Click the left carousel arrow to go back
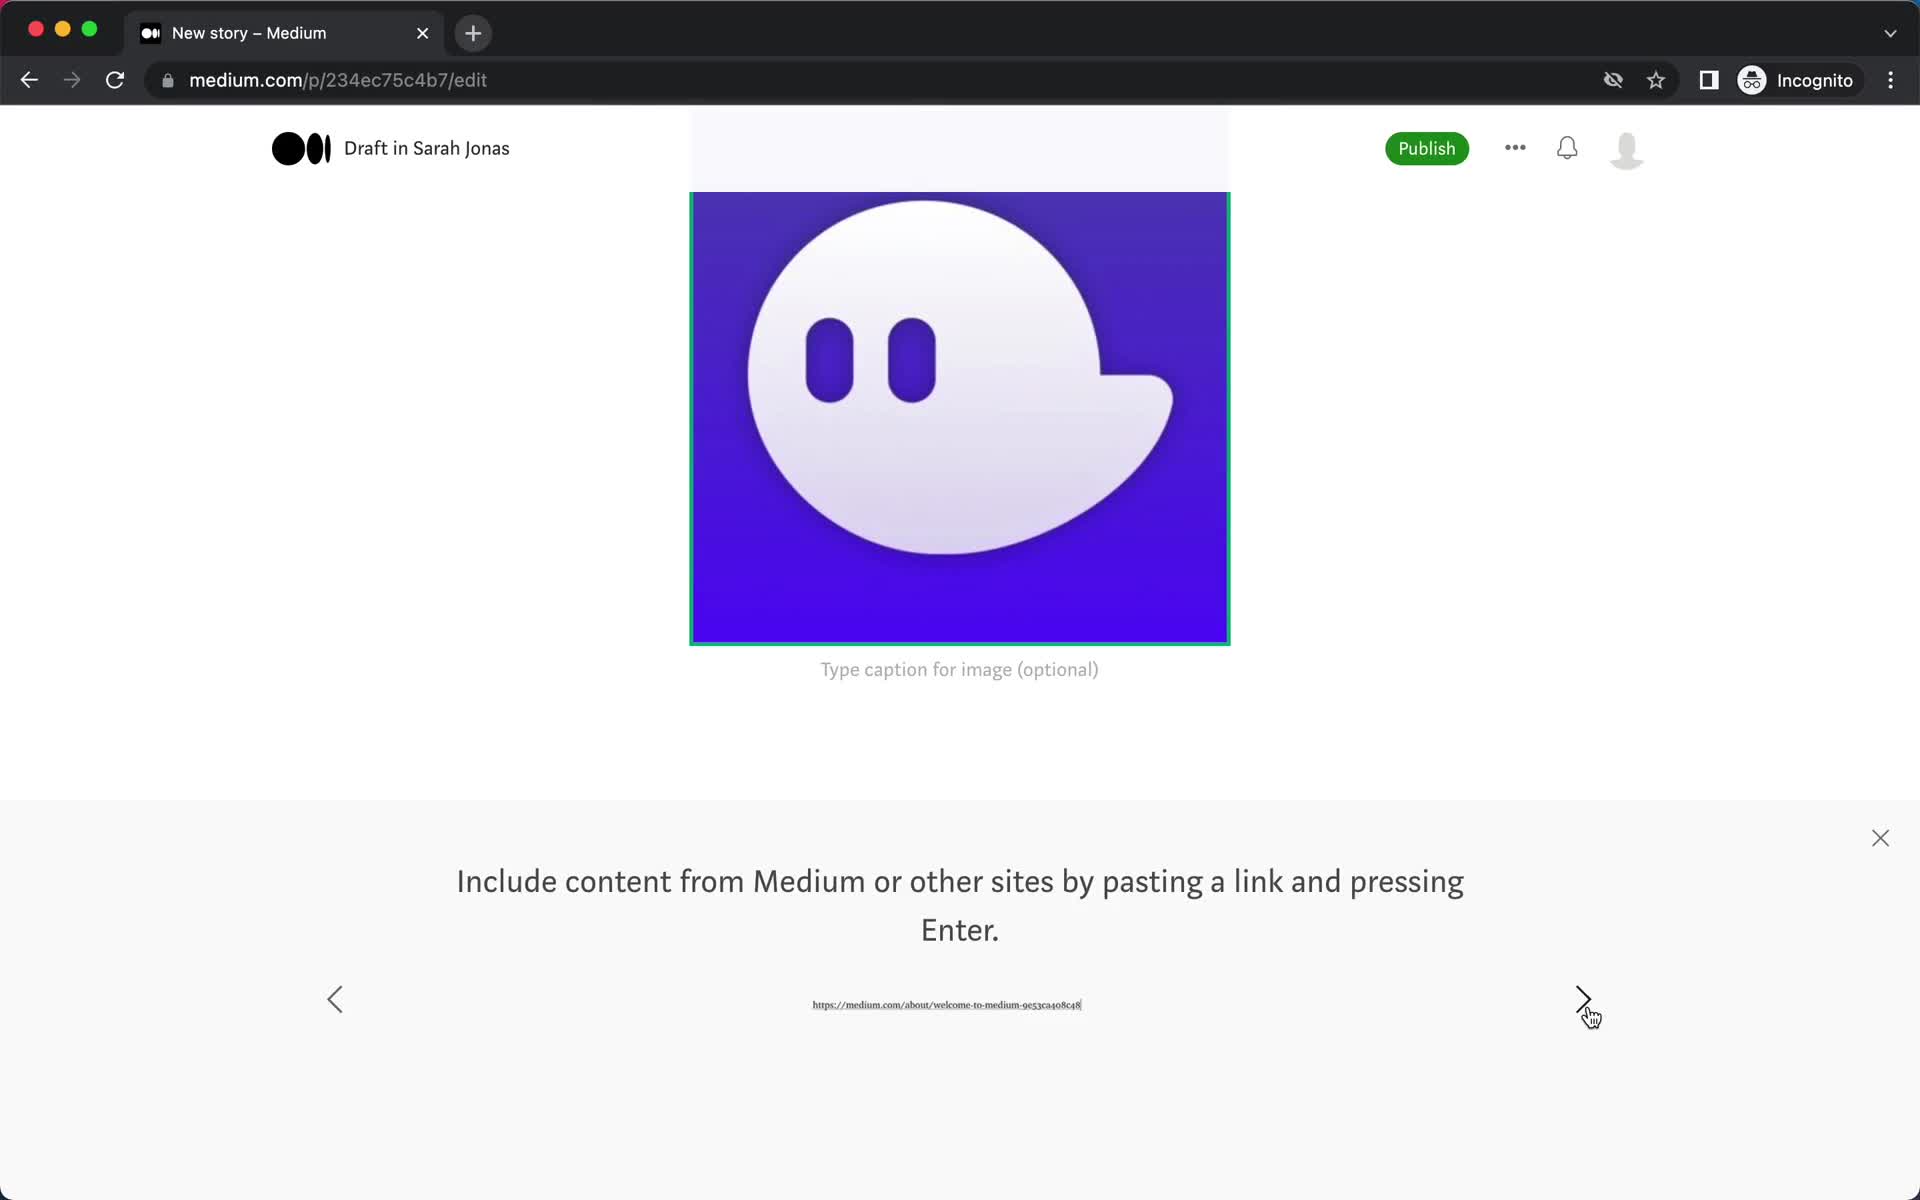Image resolution: width=1920 pixels, height=1200 pixels. click(335, 998)
